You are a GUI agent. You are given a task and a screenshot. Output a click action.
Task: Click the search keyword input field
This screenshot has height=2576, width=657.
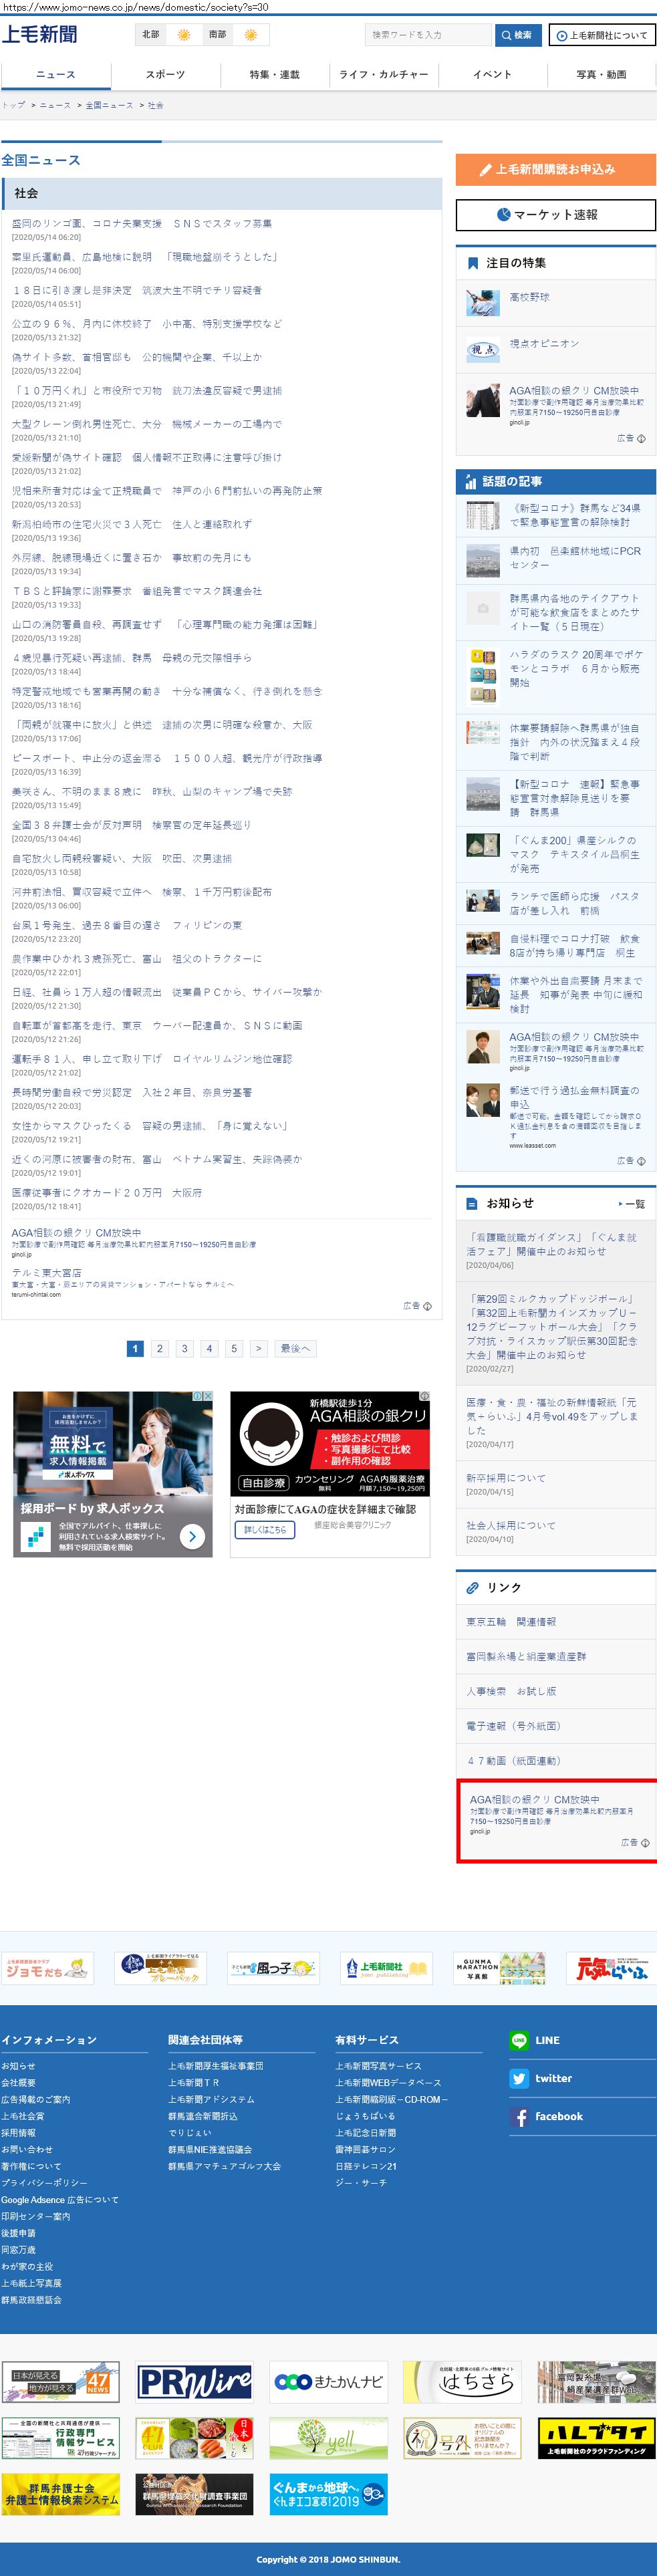(427, 35)
